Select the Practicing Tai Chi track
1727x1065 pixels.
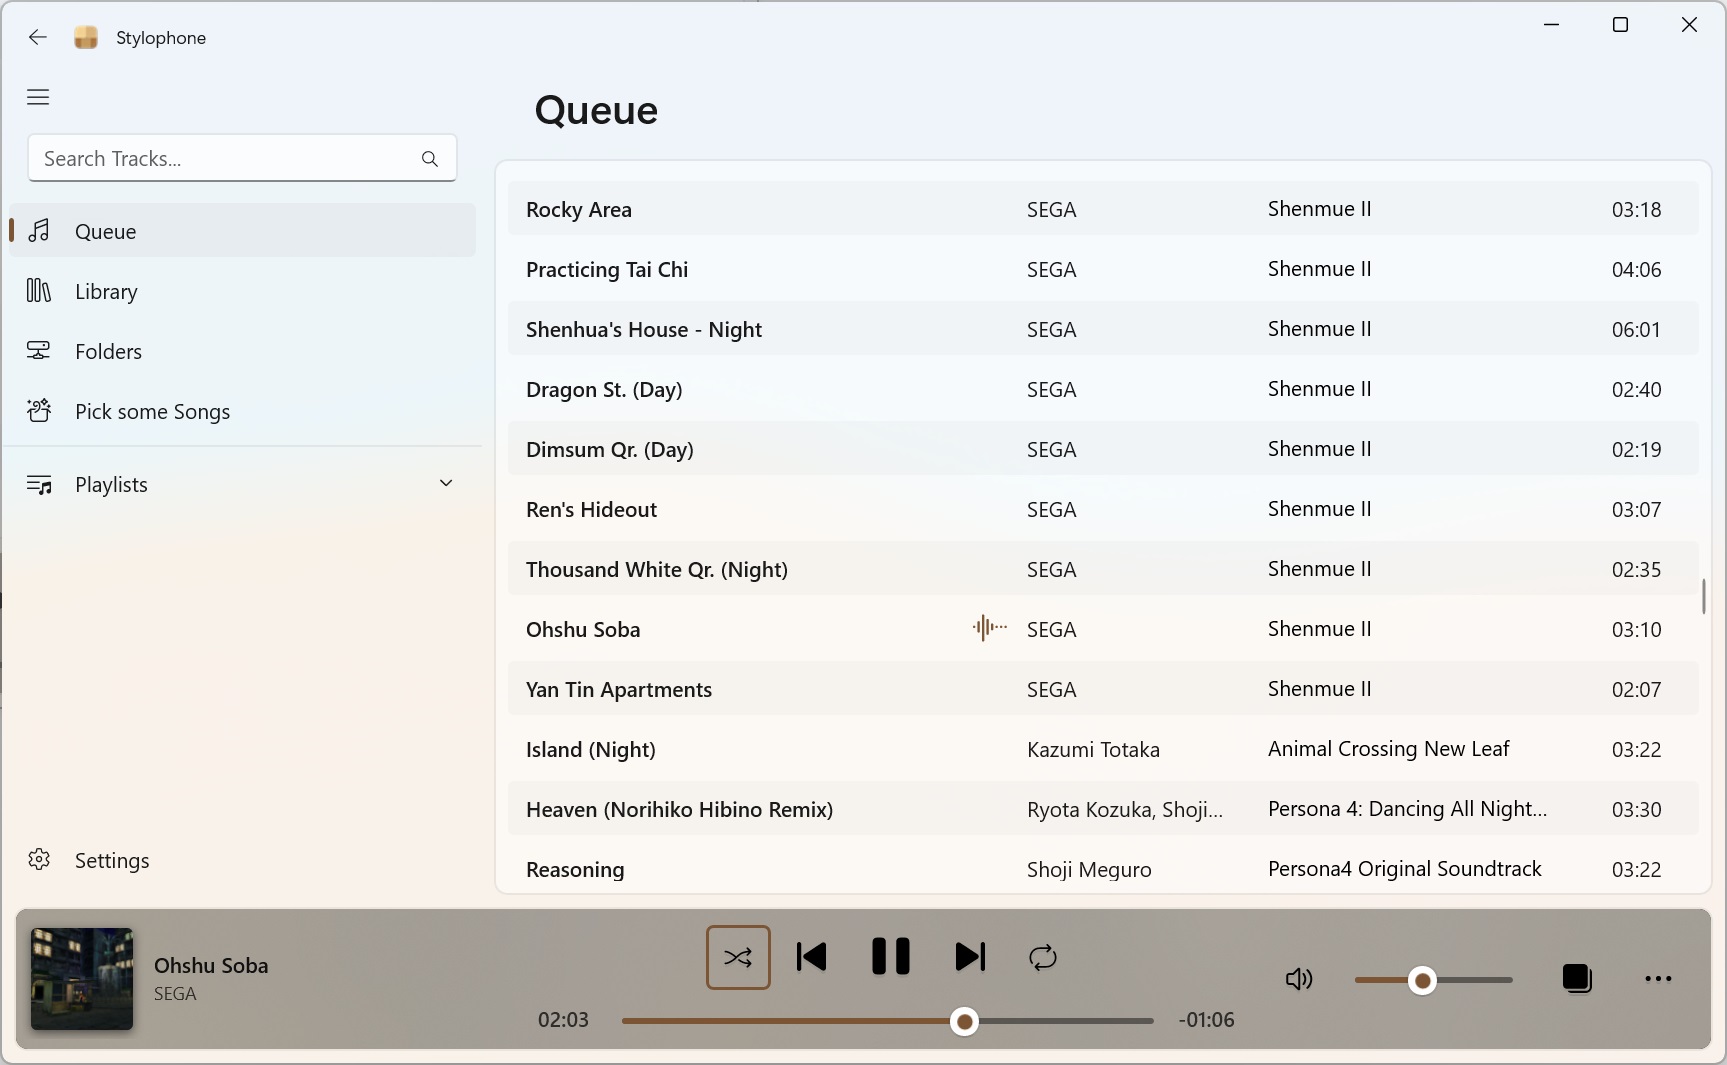(1103, 269)
